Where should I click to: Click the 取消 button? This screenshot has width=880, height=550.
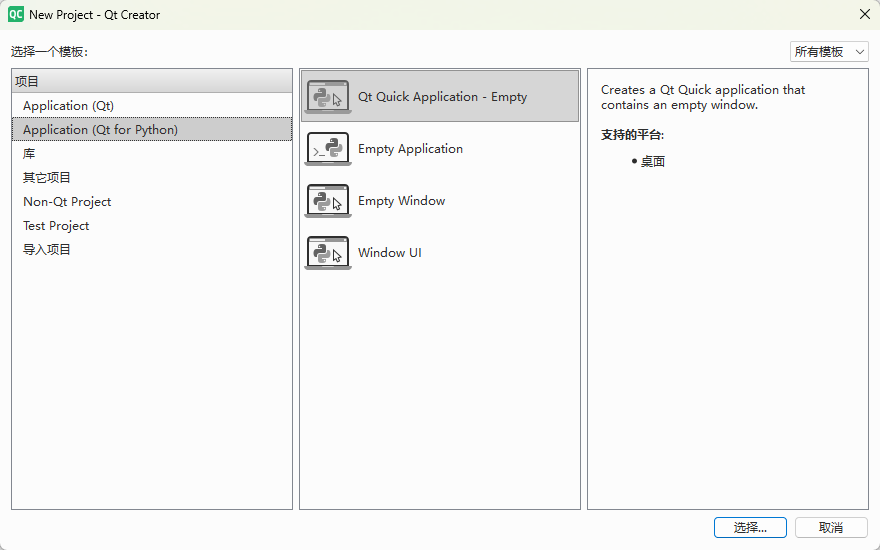click(x=831, y=528)
